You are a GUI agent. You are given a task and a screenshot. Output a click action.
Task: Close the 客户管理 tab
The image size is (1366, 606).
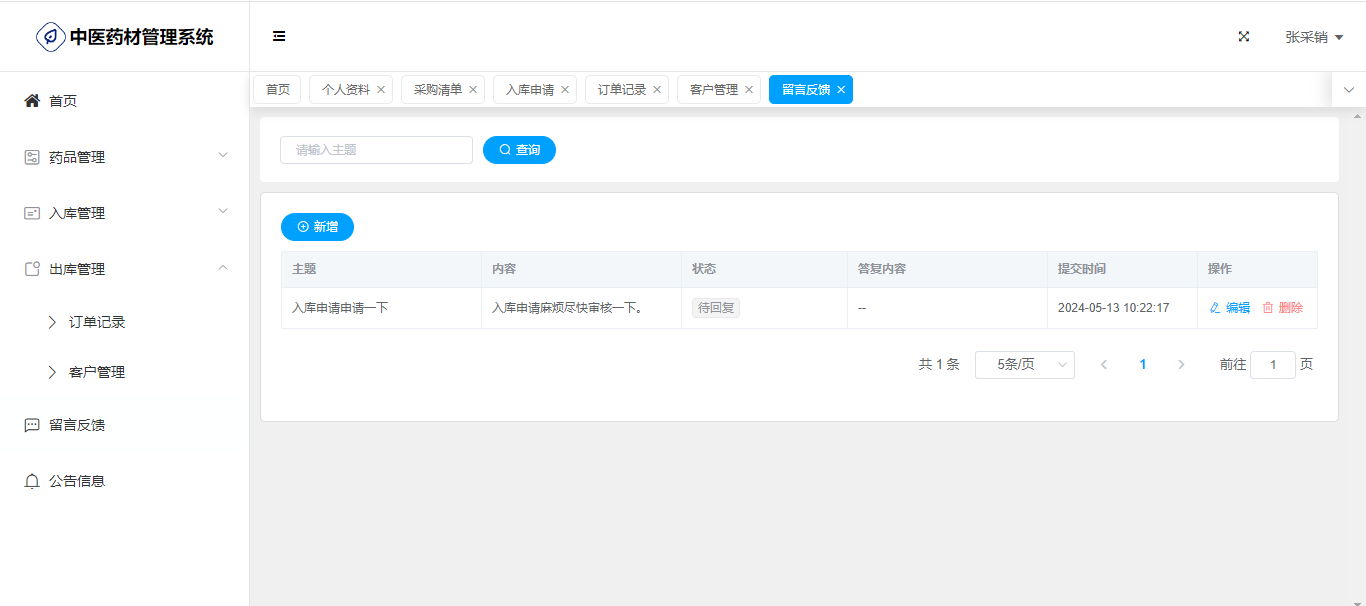click(x=749, y=90)
